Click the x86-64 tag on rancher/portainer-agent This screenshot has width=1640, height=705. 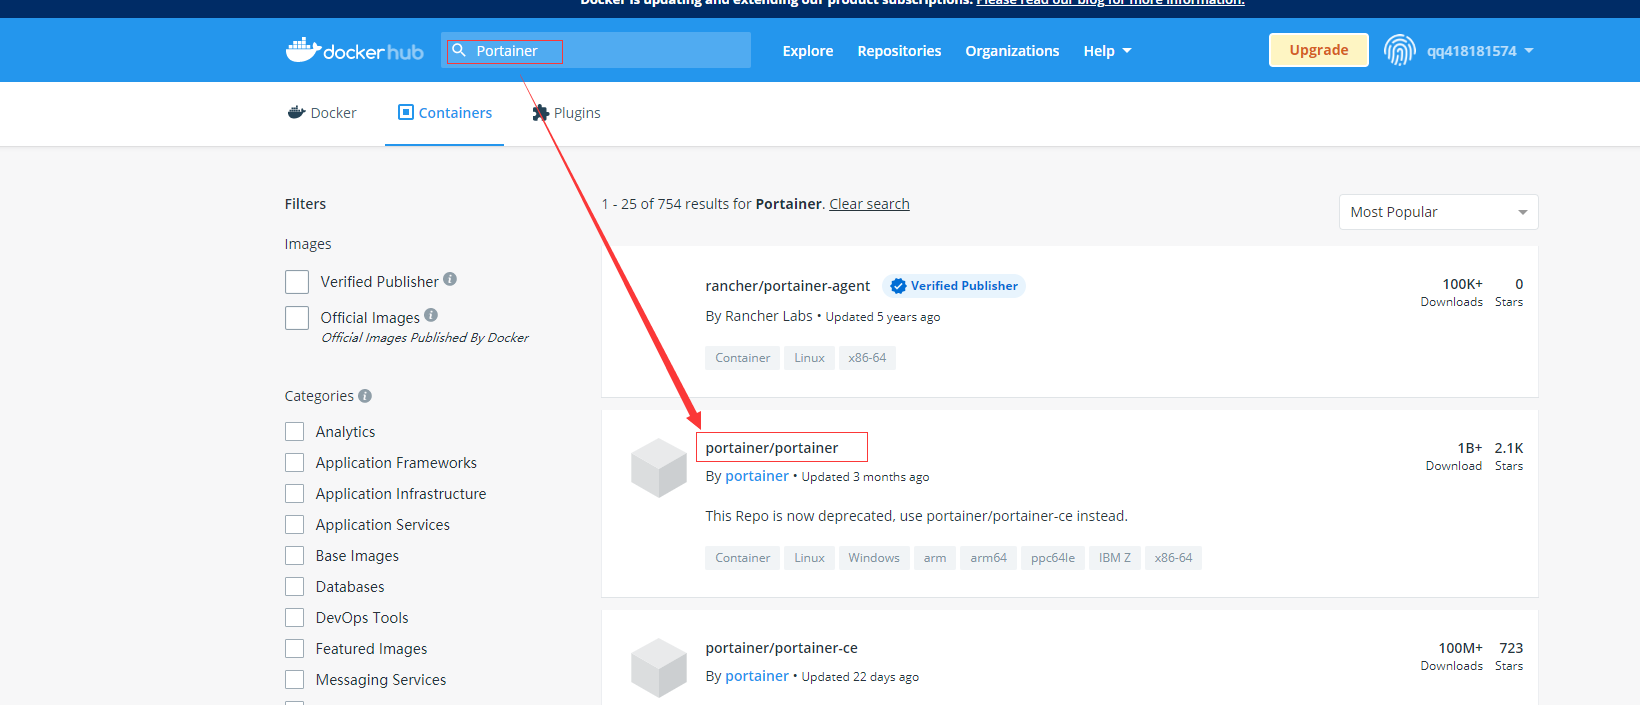pyautogui.click(x=867, y=358)
